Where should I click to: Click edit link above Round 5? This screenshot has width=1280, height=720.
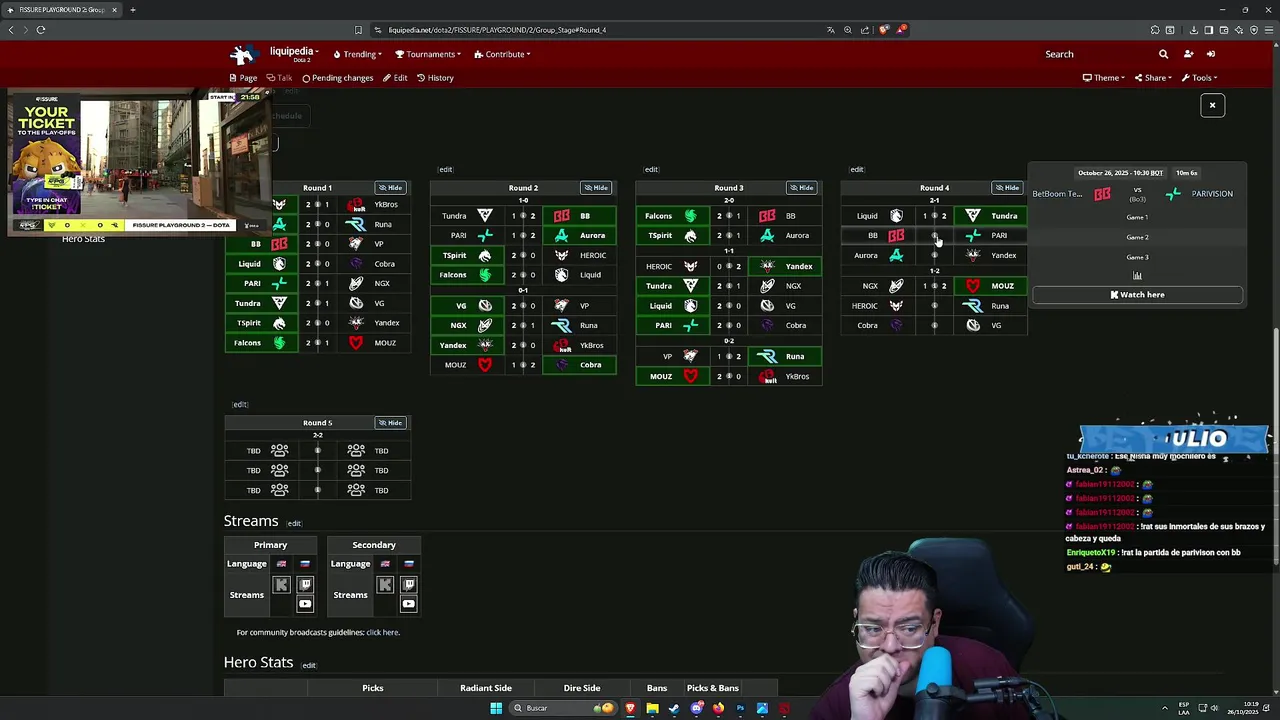pos(240,405)
